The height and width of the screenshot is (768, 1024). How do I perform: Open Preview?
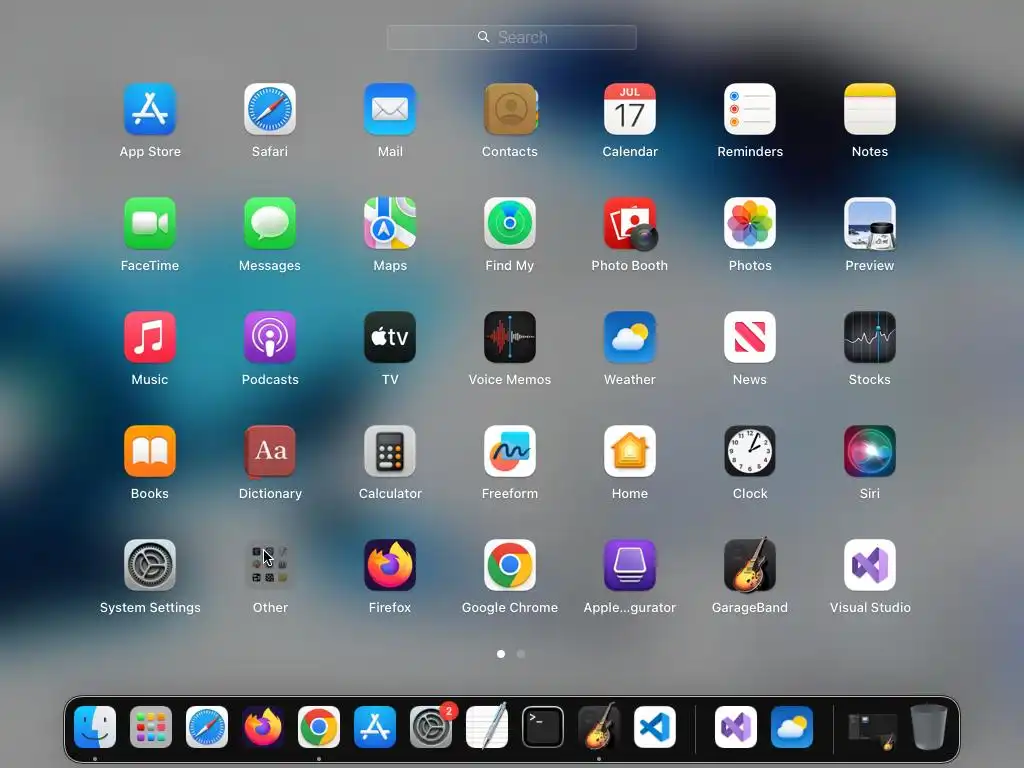[870, 223]
